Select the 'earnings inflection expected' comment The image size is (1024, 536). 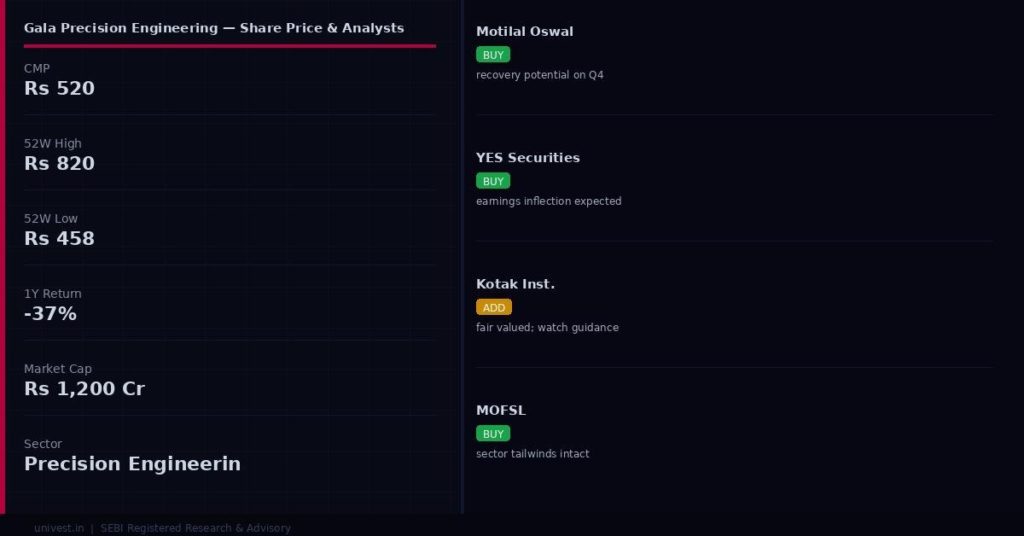point(549,201)
